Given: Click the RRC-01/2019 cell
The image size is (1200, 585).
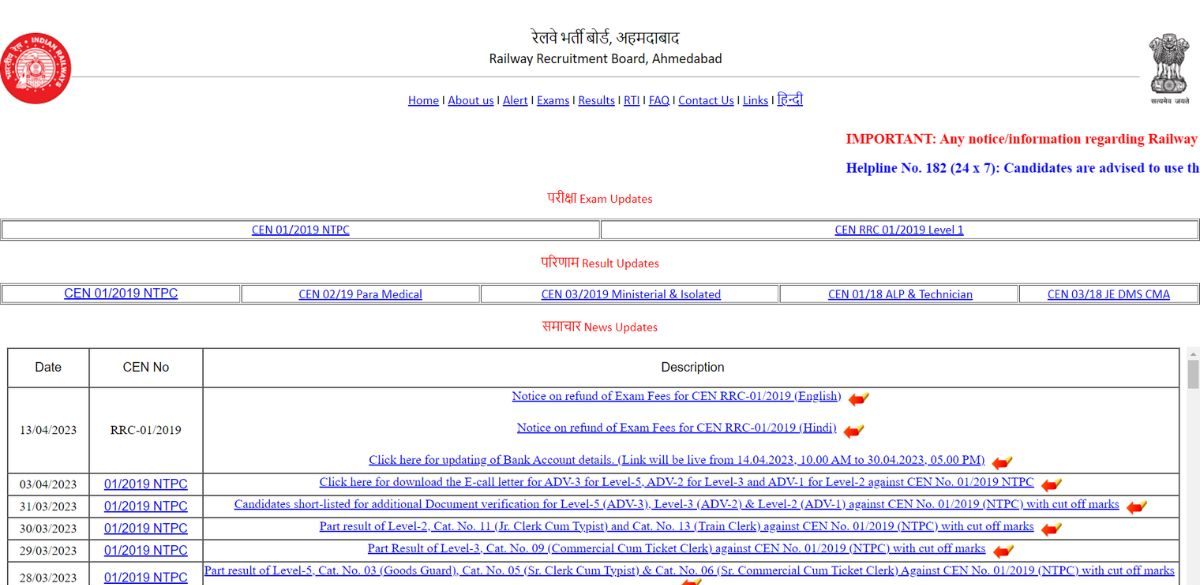Looking at the screenshot, I should pos(146,431).
